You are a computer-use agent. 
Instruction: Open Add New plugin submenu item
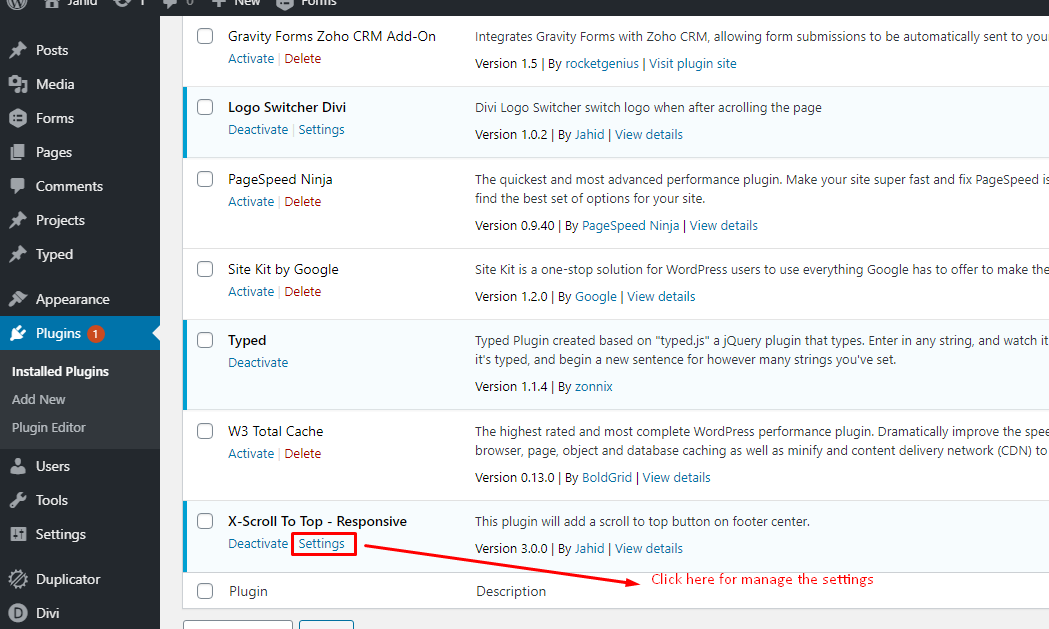[39, 399]
